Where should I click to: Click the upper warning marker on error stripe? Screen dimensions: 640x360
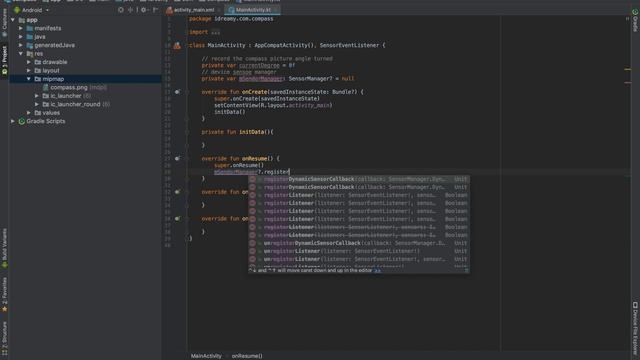tap(627, 69)
